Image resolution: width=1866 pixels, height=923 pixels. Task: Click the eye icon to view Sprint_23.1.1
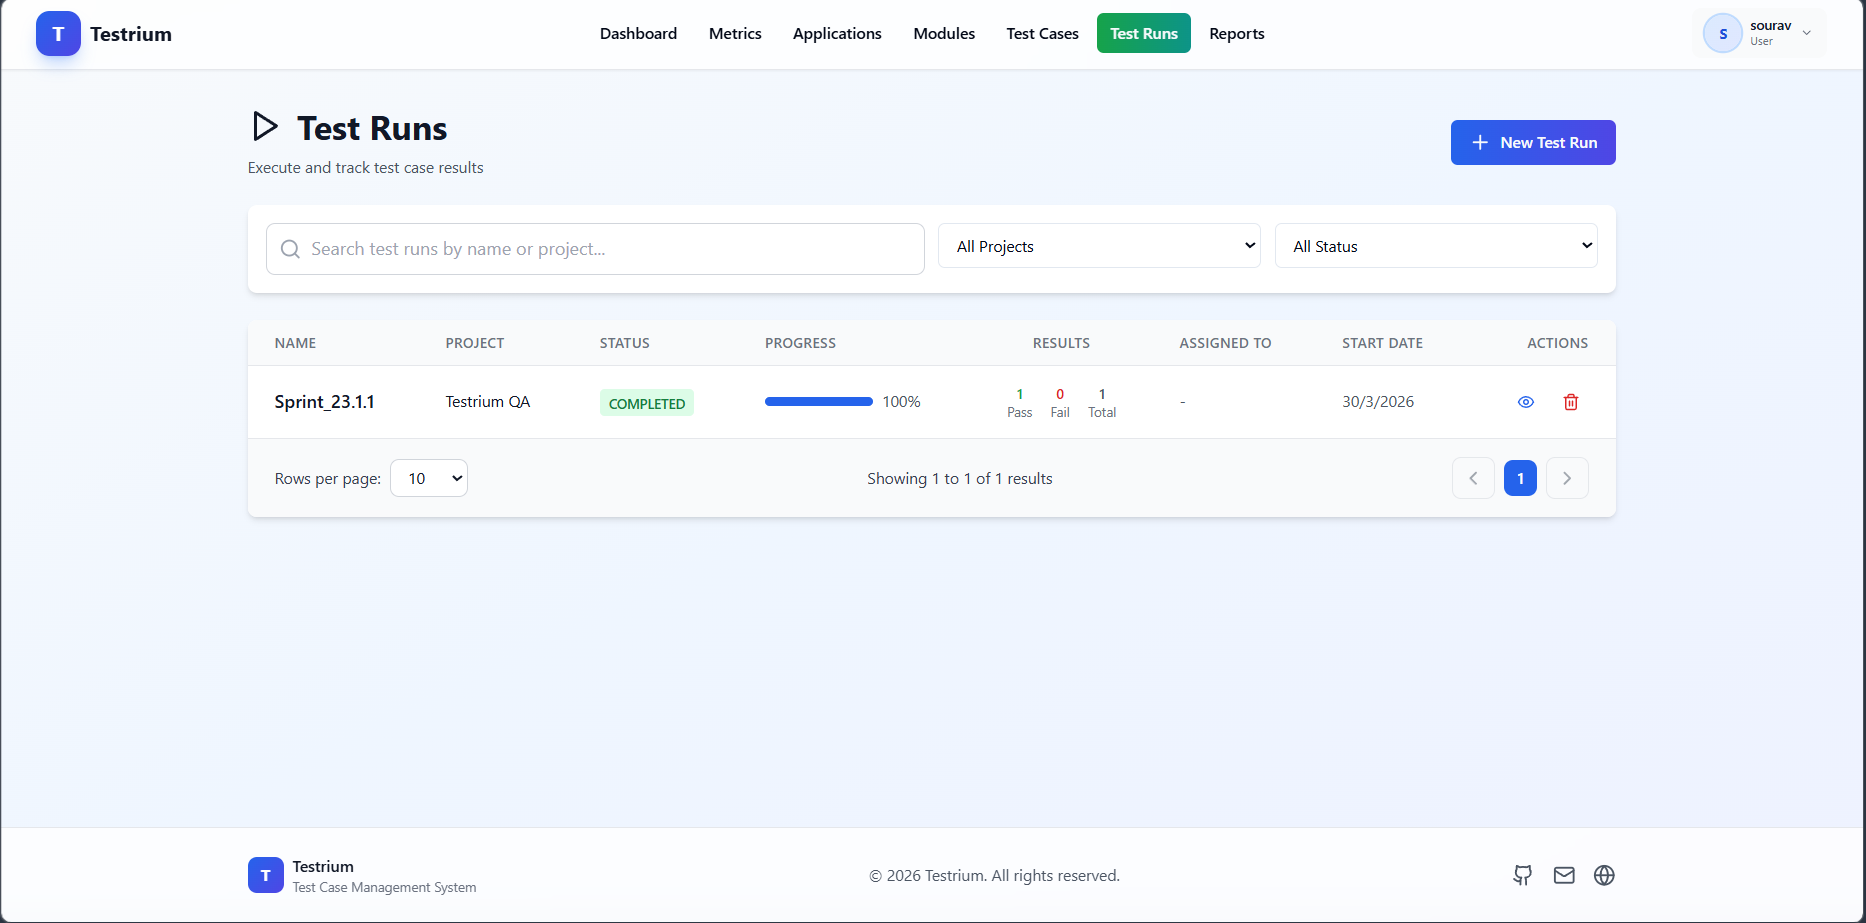click(x=1525, y=402)
